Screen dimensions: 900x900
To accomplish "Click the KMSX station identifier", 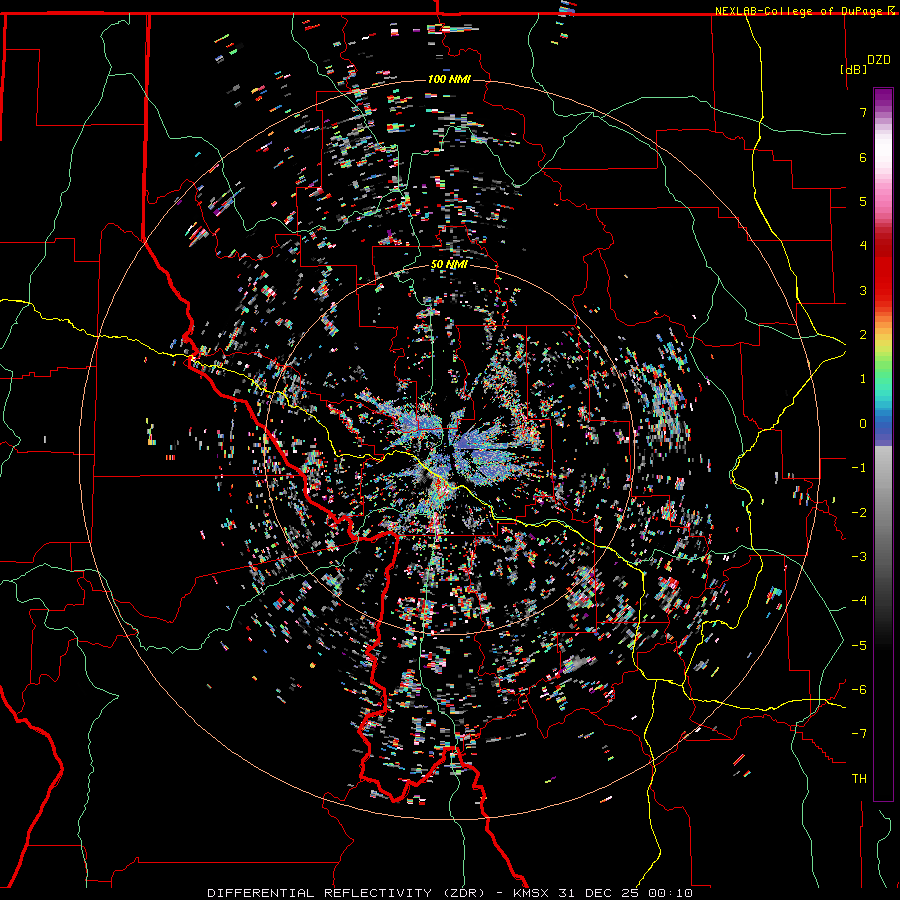I will 532,893.
